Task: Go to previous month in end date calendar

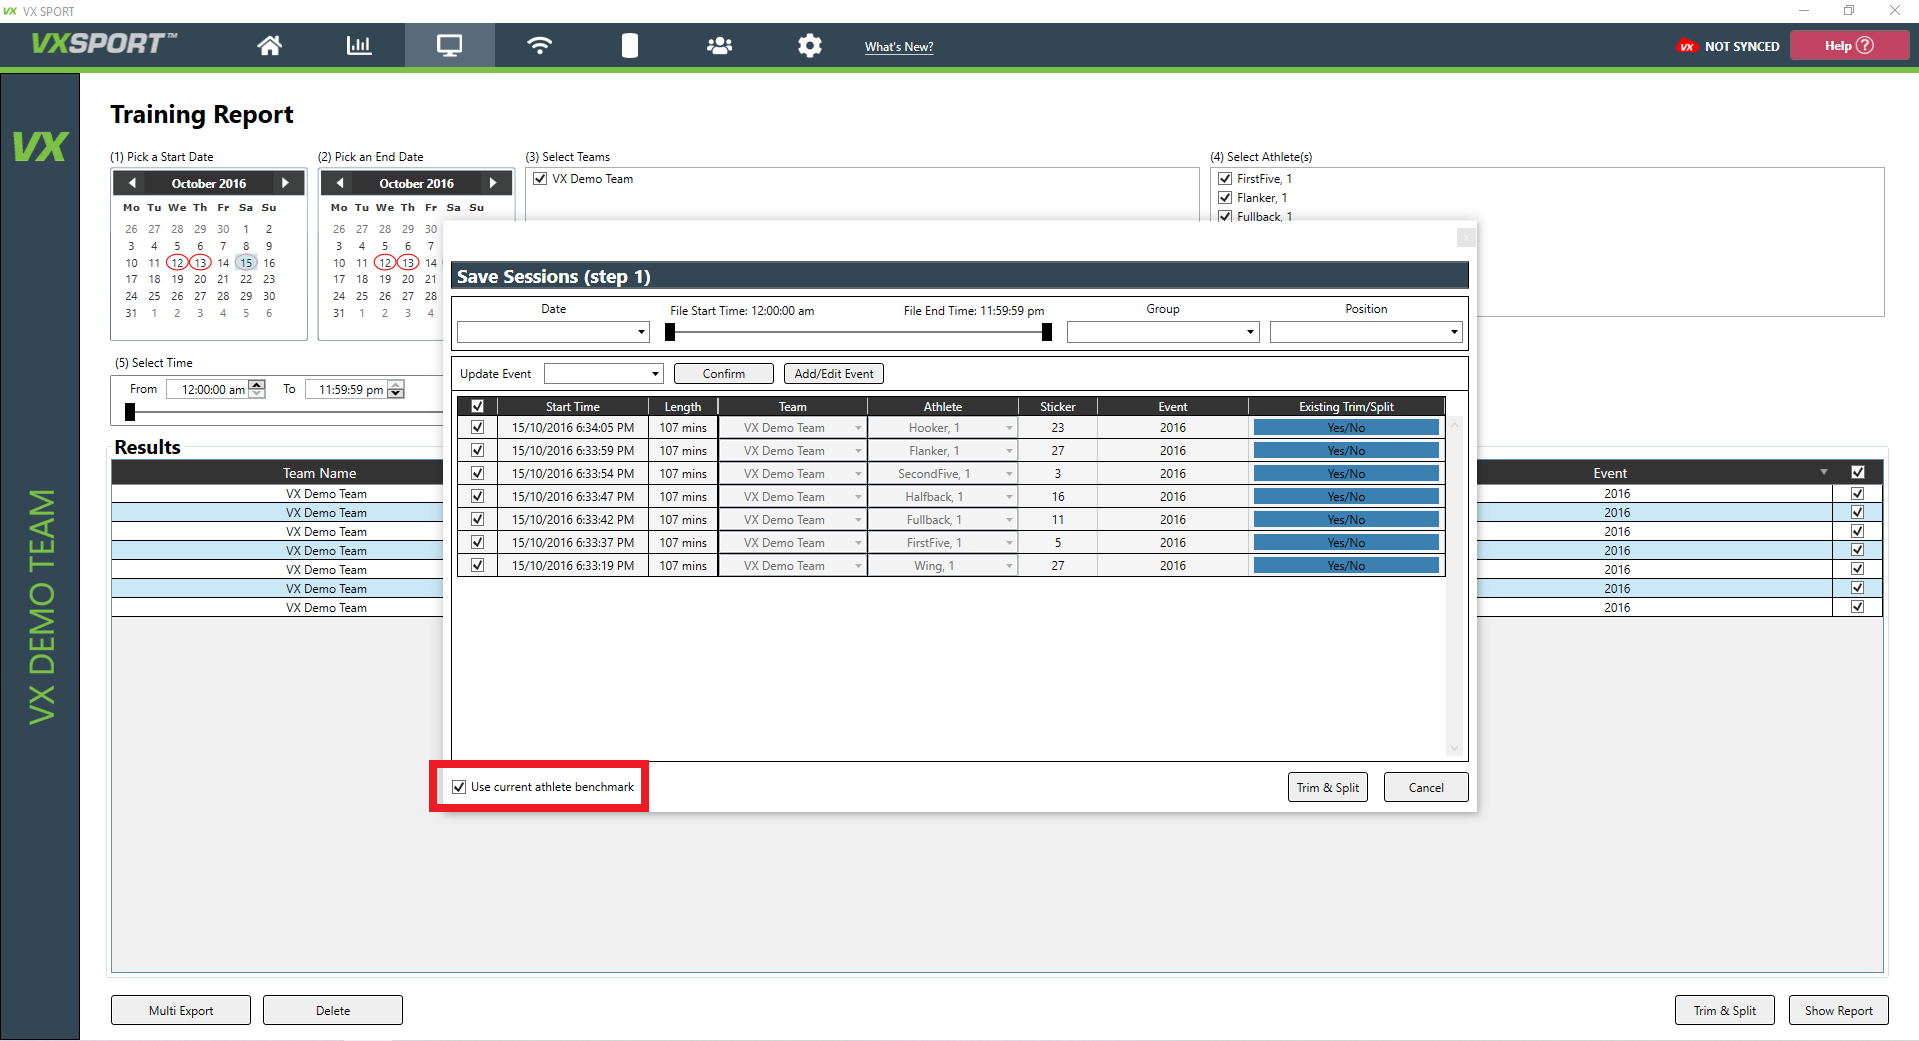Action: click(340, 183)
